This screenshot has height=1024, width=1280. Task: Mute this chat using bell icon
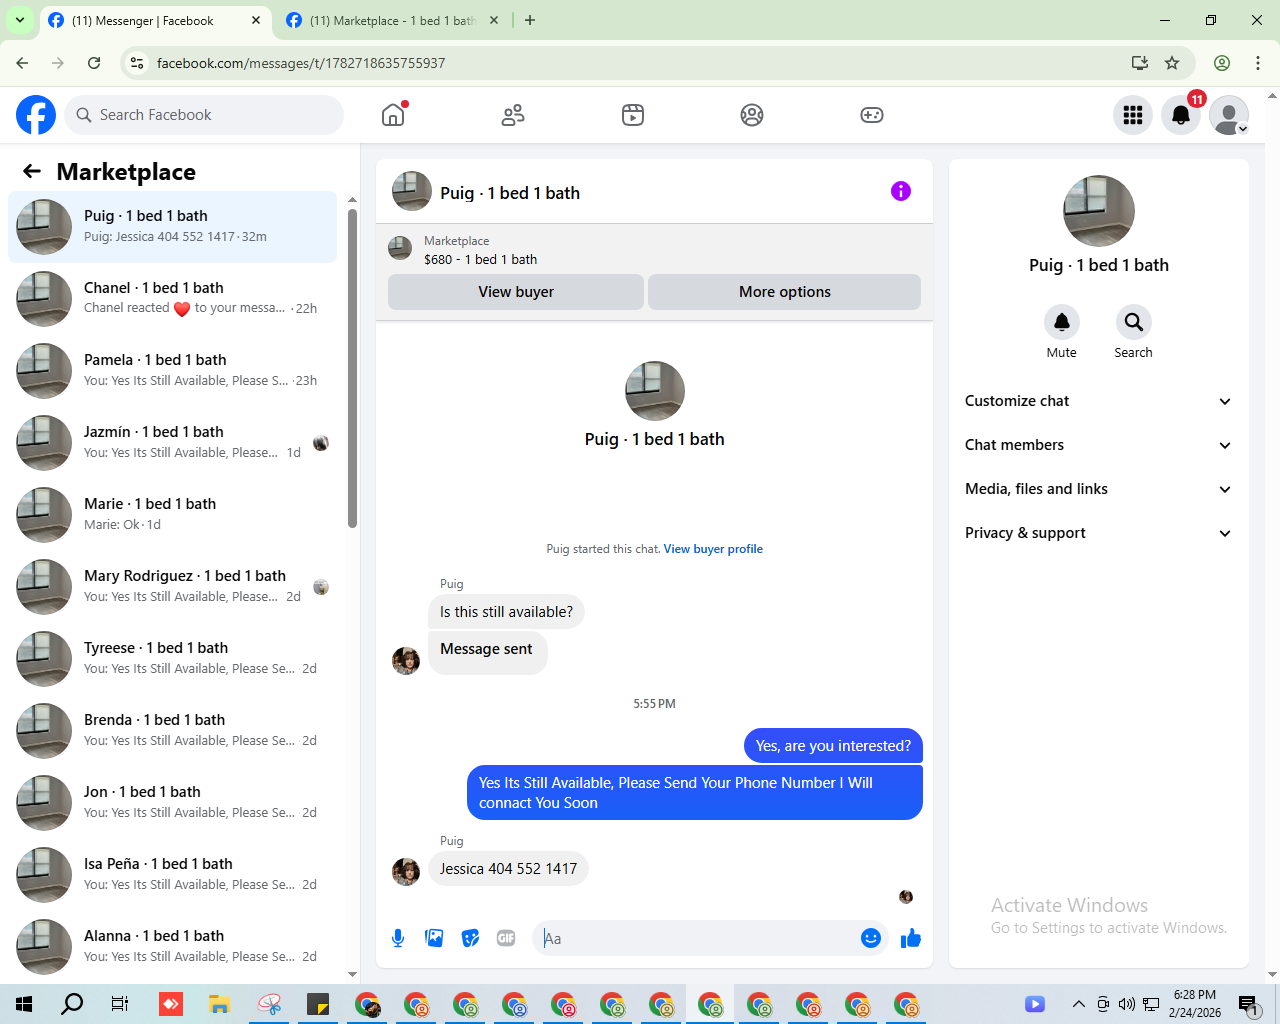point(1062,322)
